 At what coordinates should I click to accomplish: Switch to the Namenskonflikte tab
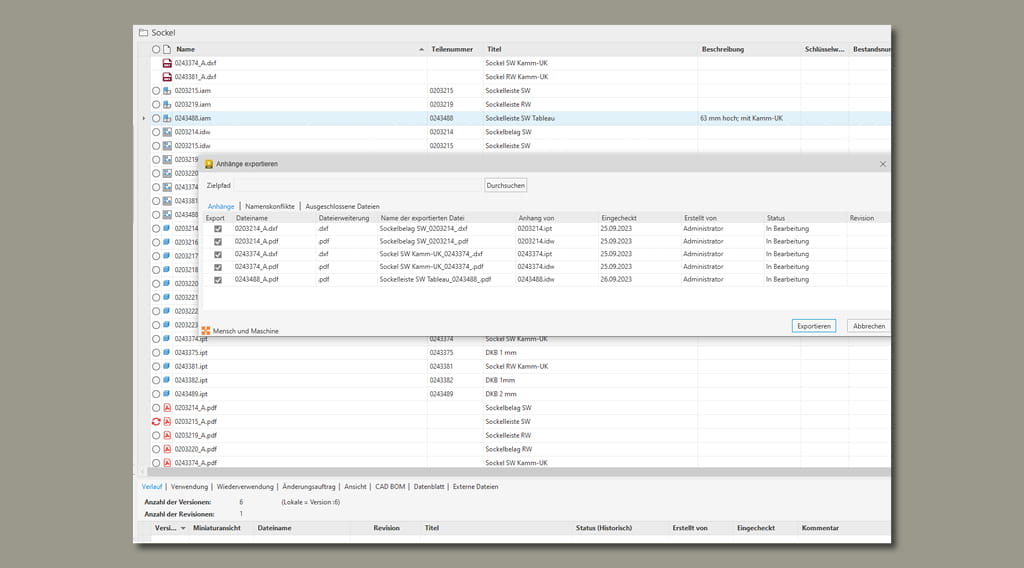tap(269, 206)
